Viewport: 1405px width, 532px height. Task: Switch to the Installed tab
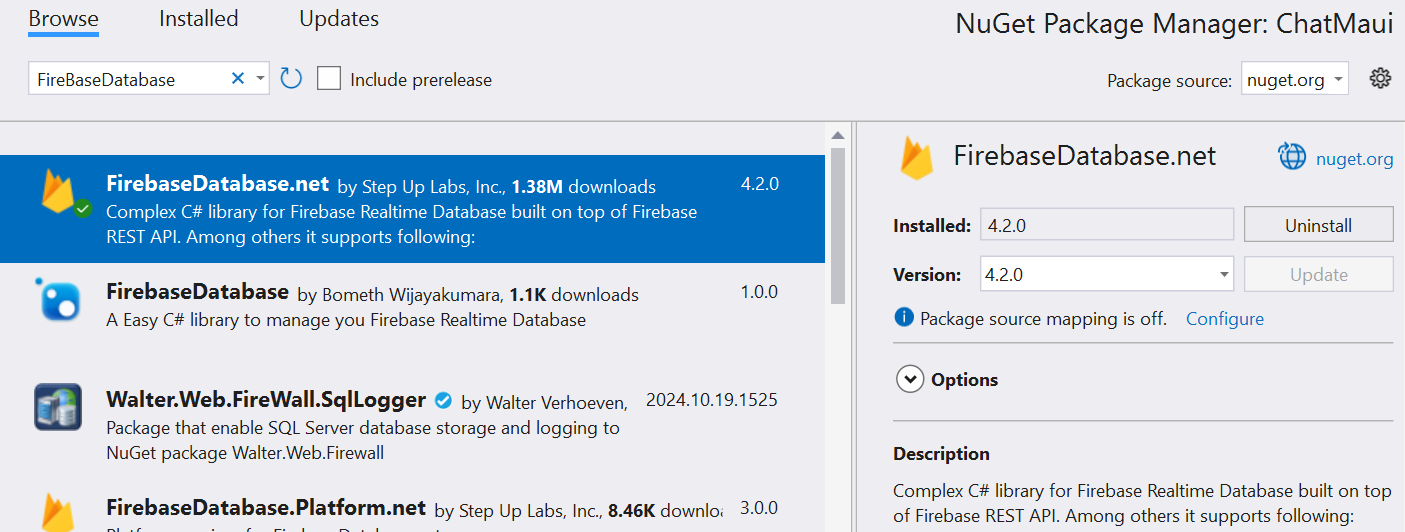[x=198, y=19]
